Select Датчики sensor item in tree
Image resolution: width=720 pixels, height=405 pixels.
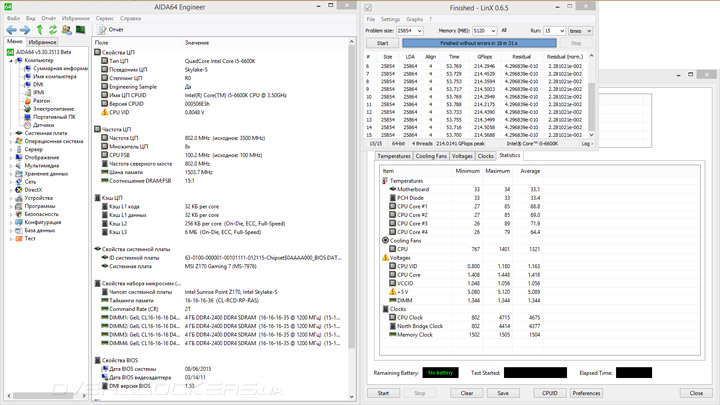43,125
